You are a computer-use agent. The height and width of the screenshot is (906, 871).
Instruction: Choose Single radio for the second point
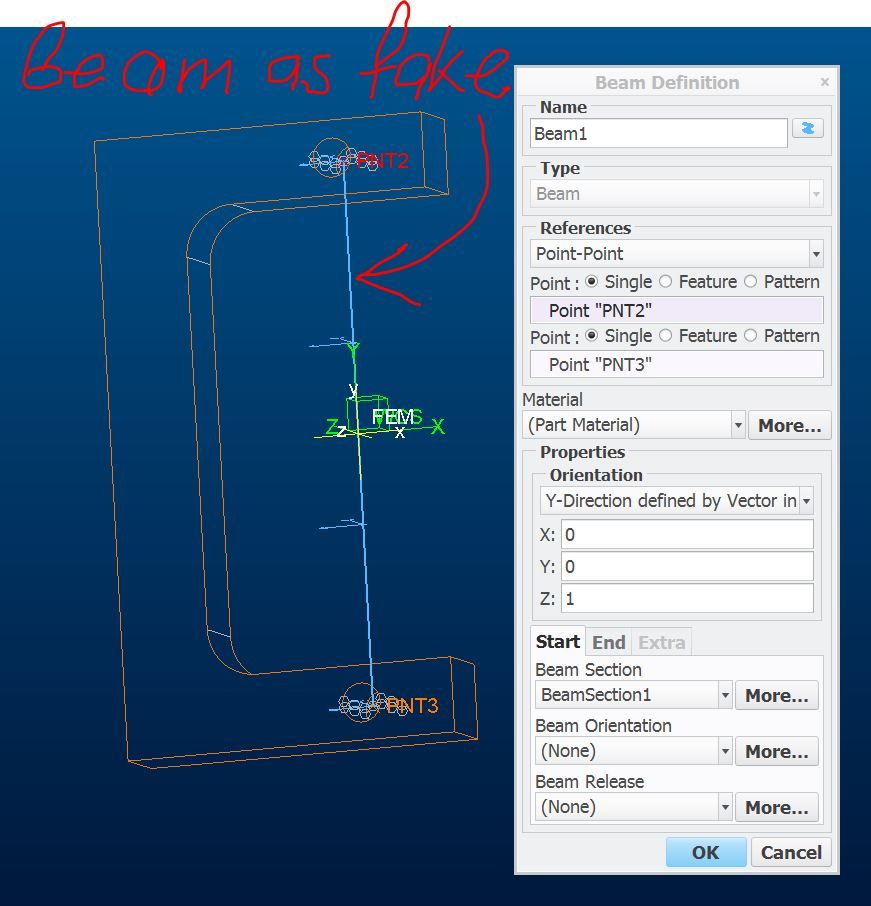pos(591,336)
